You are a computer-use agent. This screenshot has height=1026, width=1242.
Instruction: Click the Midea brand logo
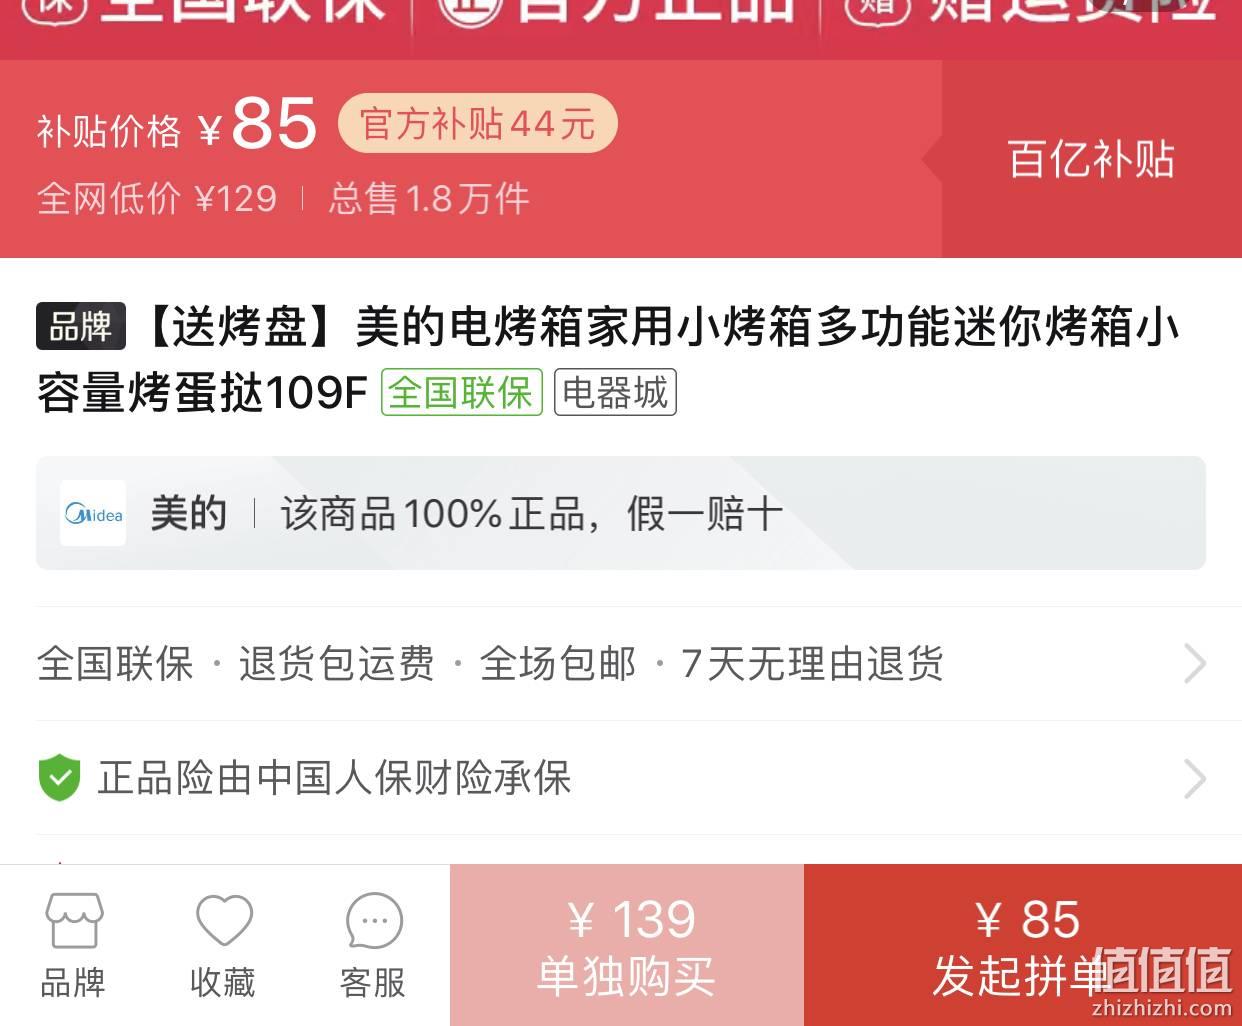(x=93, y=514)
